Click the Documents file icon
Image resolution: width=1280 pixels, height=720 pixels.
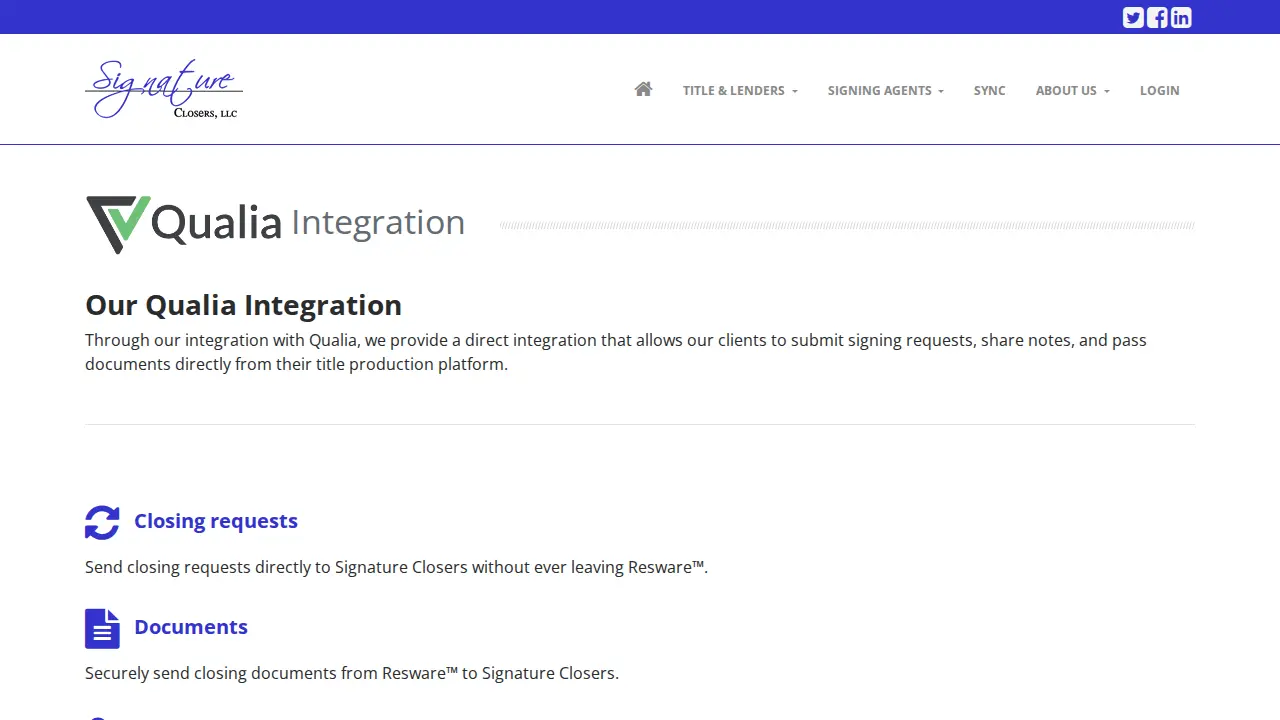point(102,628)
